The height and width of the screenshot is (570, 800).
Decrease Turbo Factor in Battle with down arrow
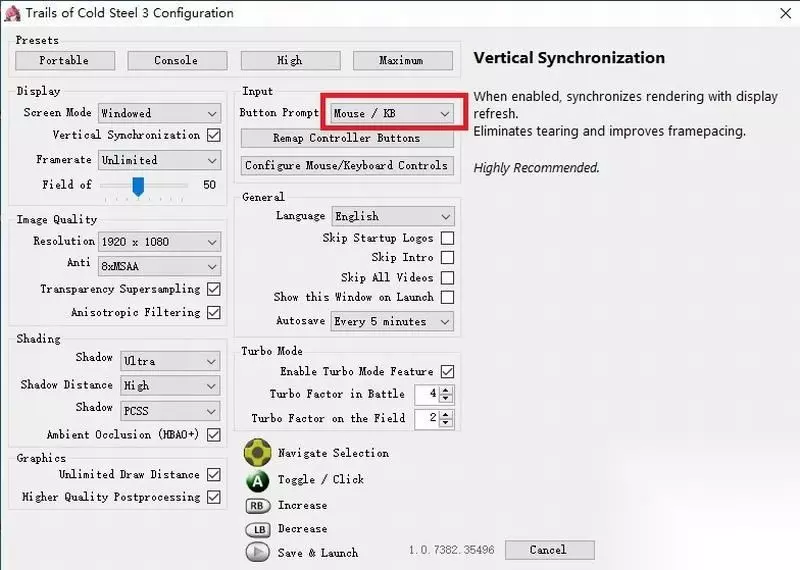446,398
